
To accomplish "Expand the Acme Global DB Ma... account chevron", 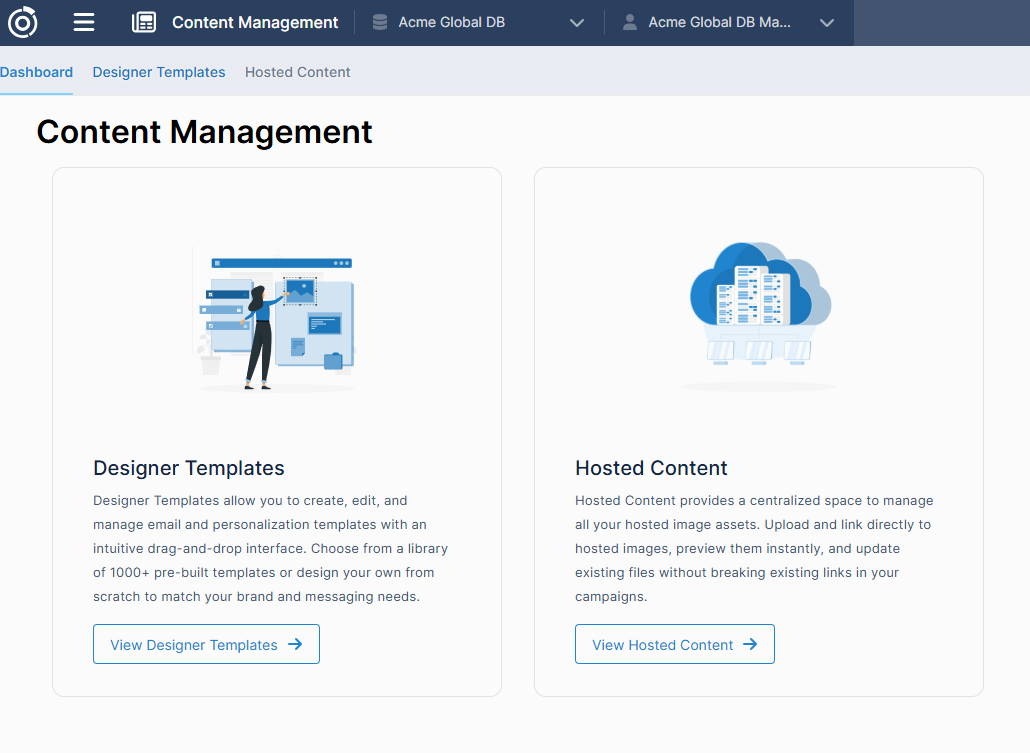I will (827, 23).
